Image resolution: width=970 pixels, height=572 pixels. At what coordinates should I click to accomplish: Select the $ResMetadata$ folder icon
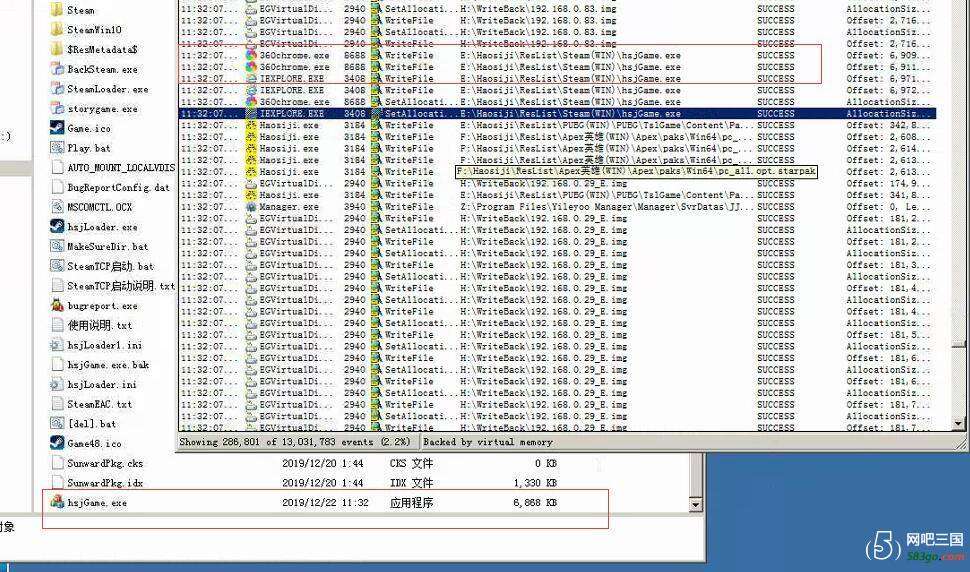pyautogui.click(x=57, y=49)
